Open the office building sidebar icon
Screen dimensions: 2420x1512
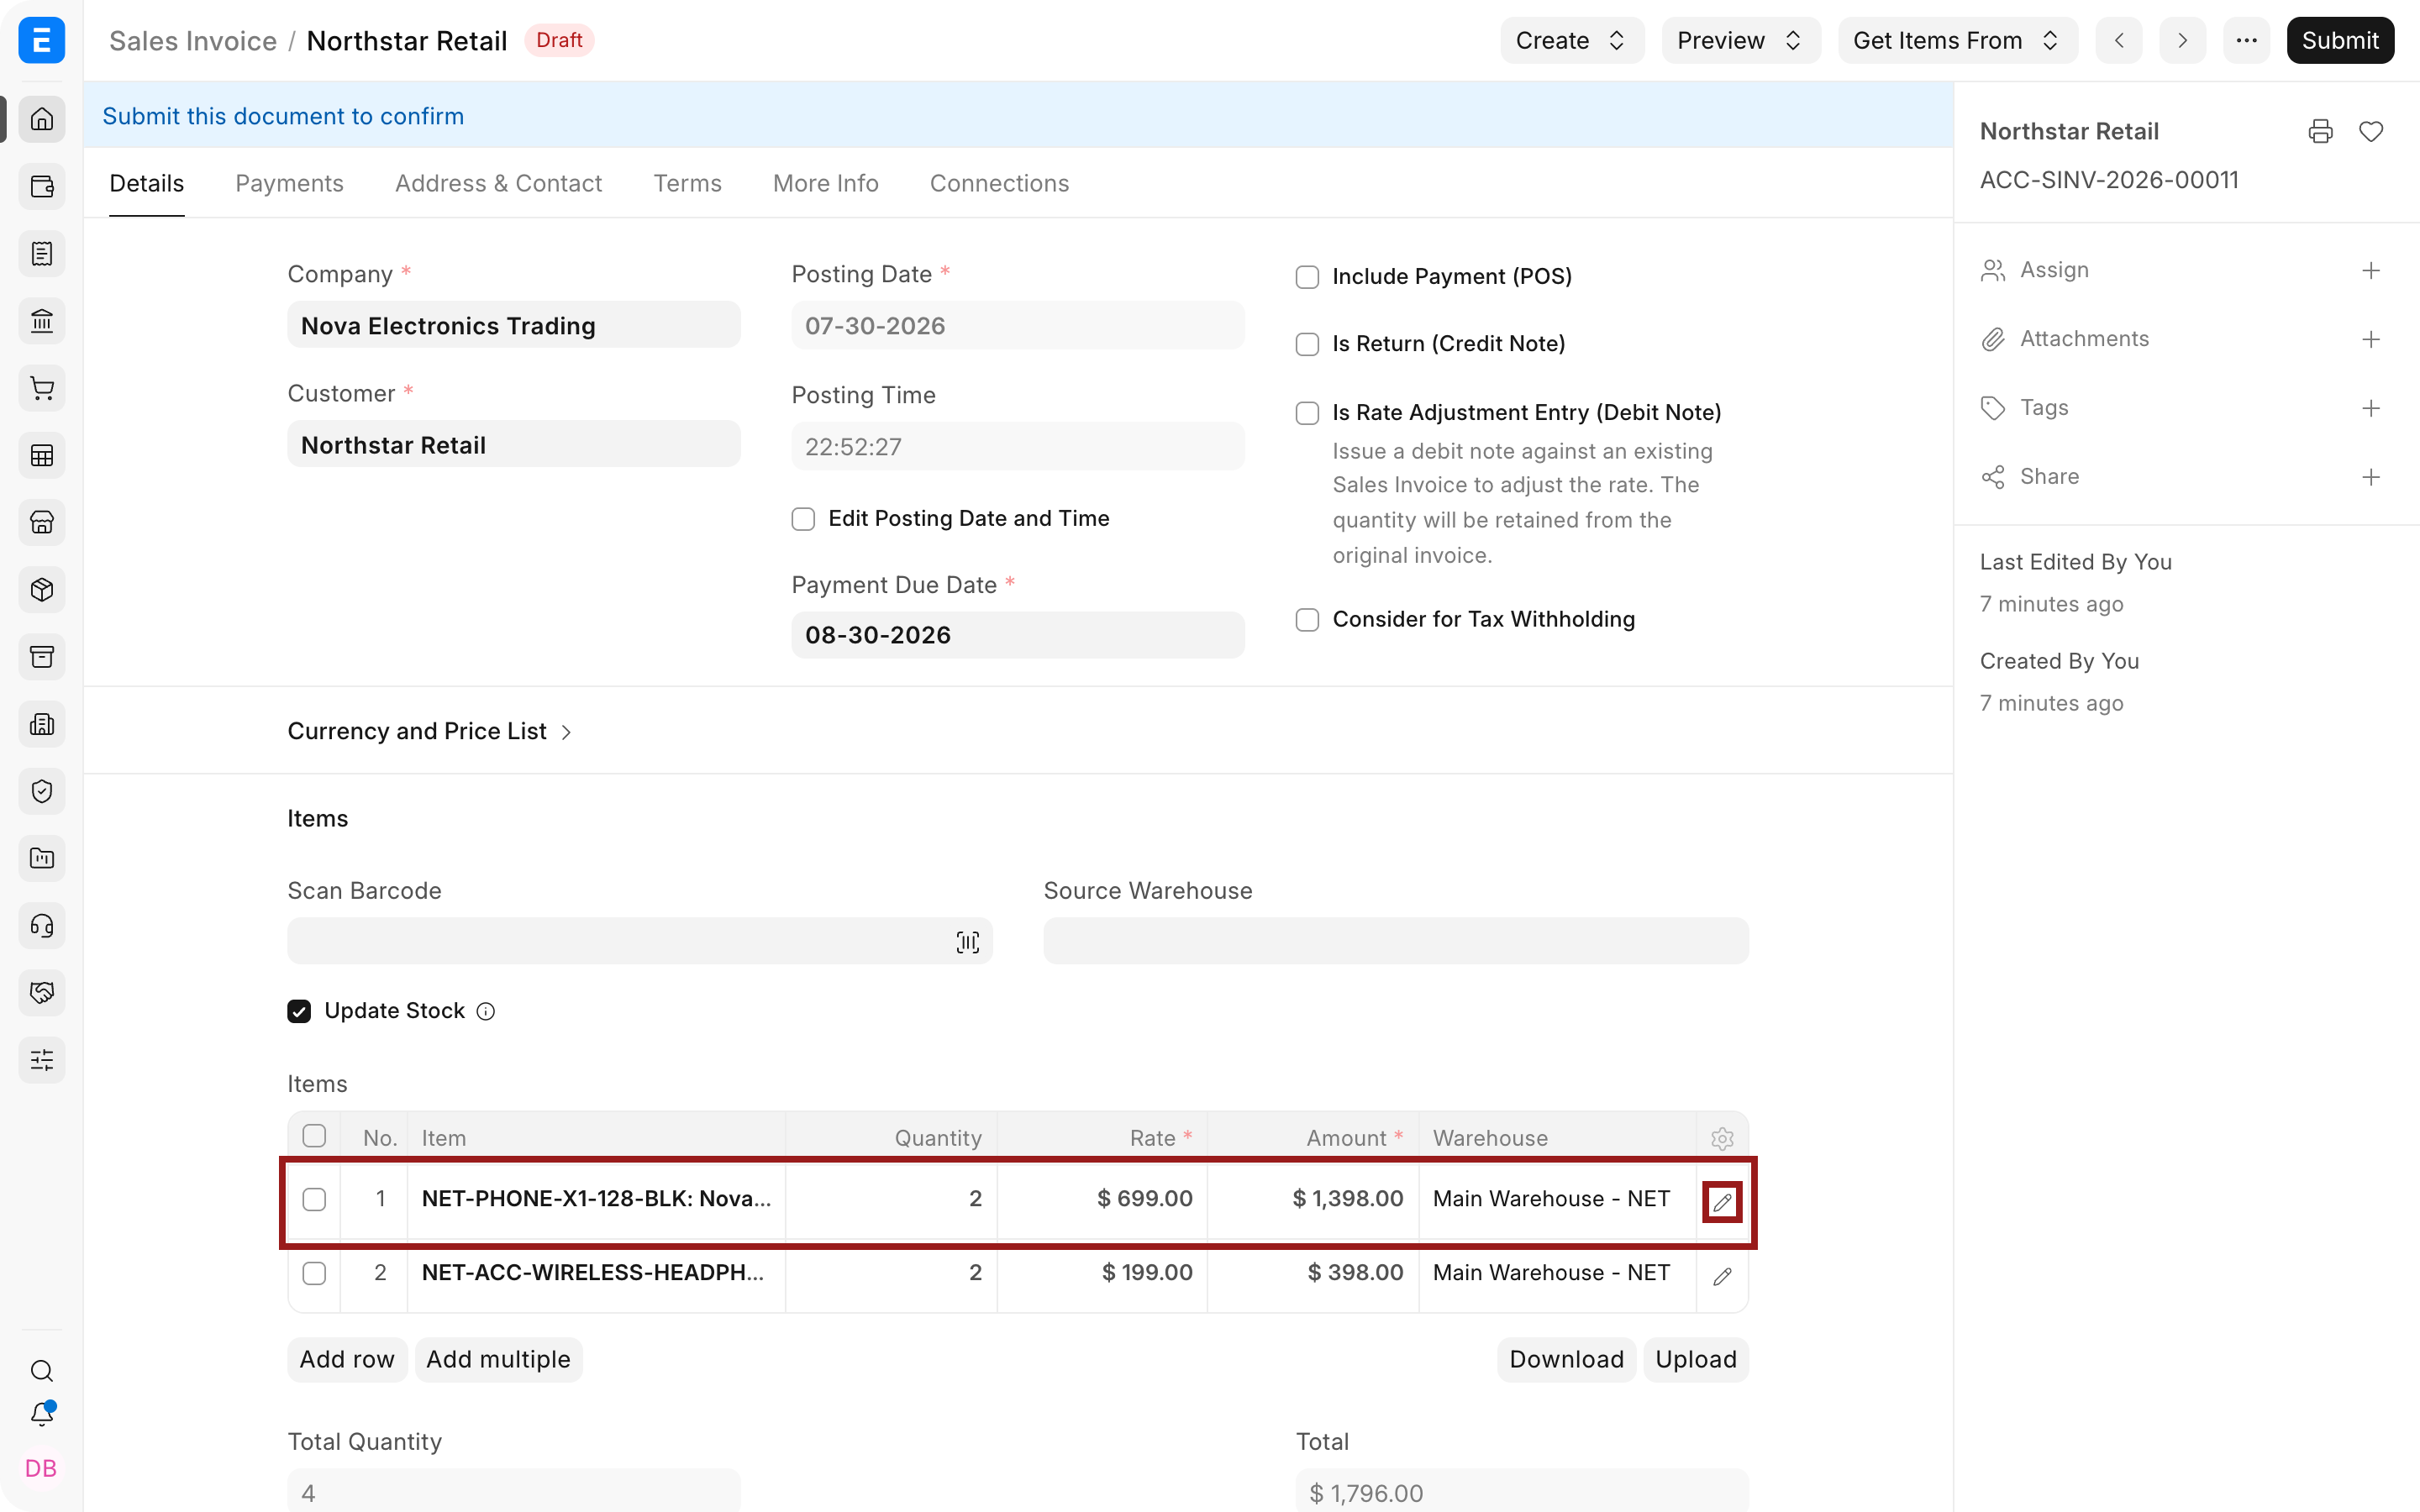[x=41, y=724]
